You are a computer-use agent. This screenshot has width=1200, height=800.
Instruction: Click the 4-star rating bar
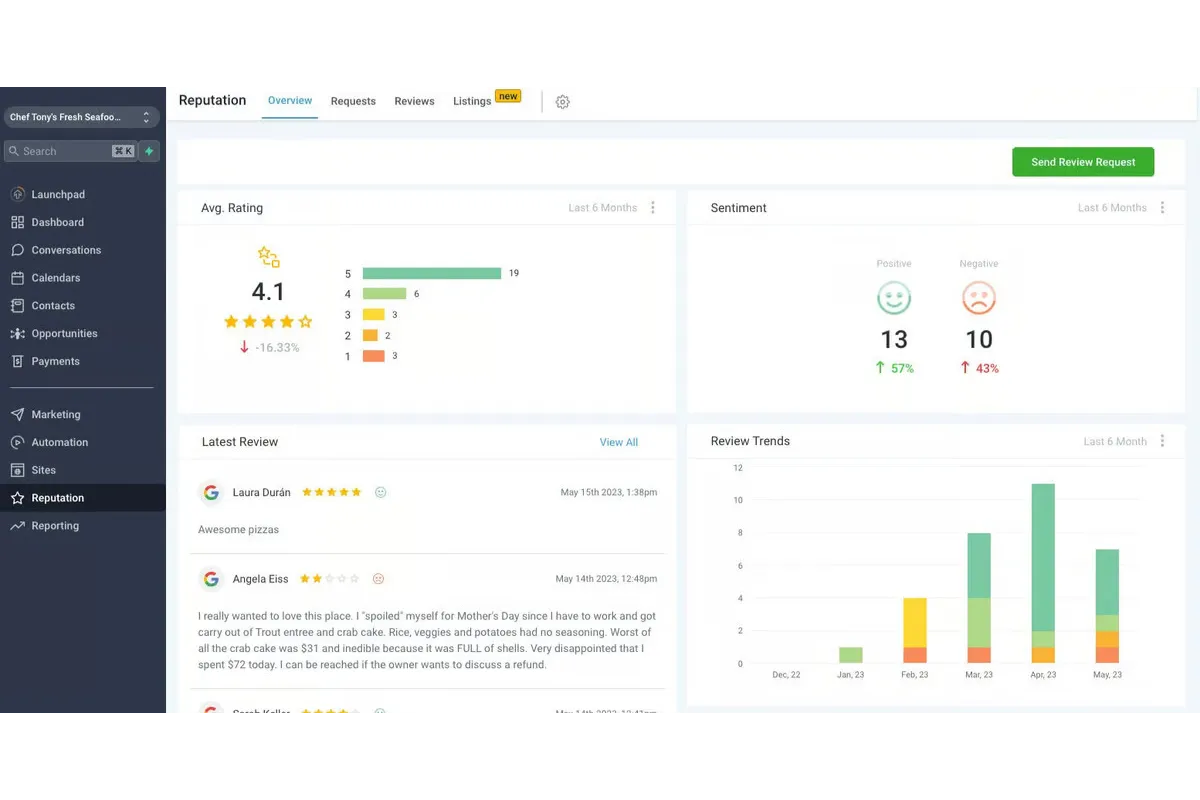pos(384,294)
